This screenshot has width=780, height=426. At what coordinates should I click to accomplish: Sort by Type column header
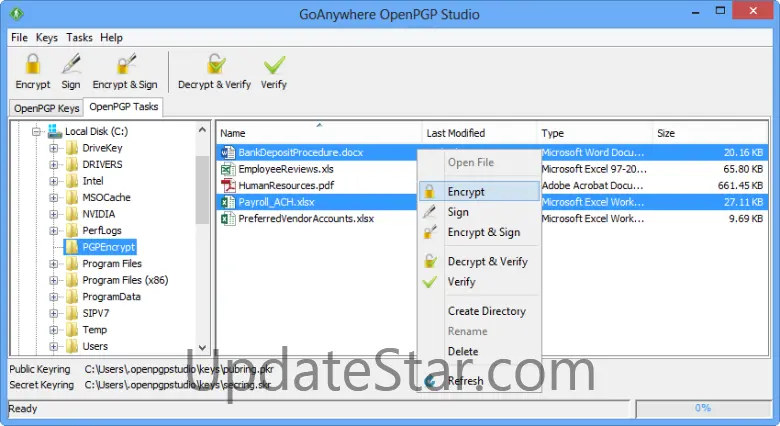coord(594,133)
